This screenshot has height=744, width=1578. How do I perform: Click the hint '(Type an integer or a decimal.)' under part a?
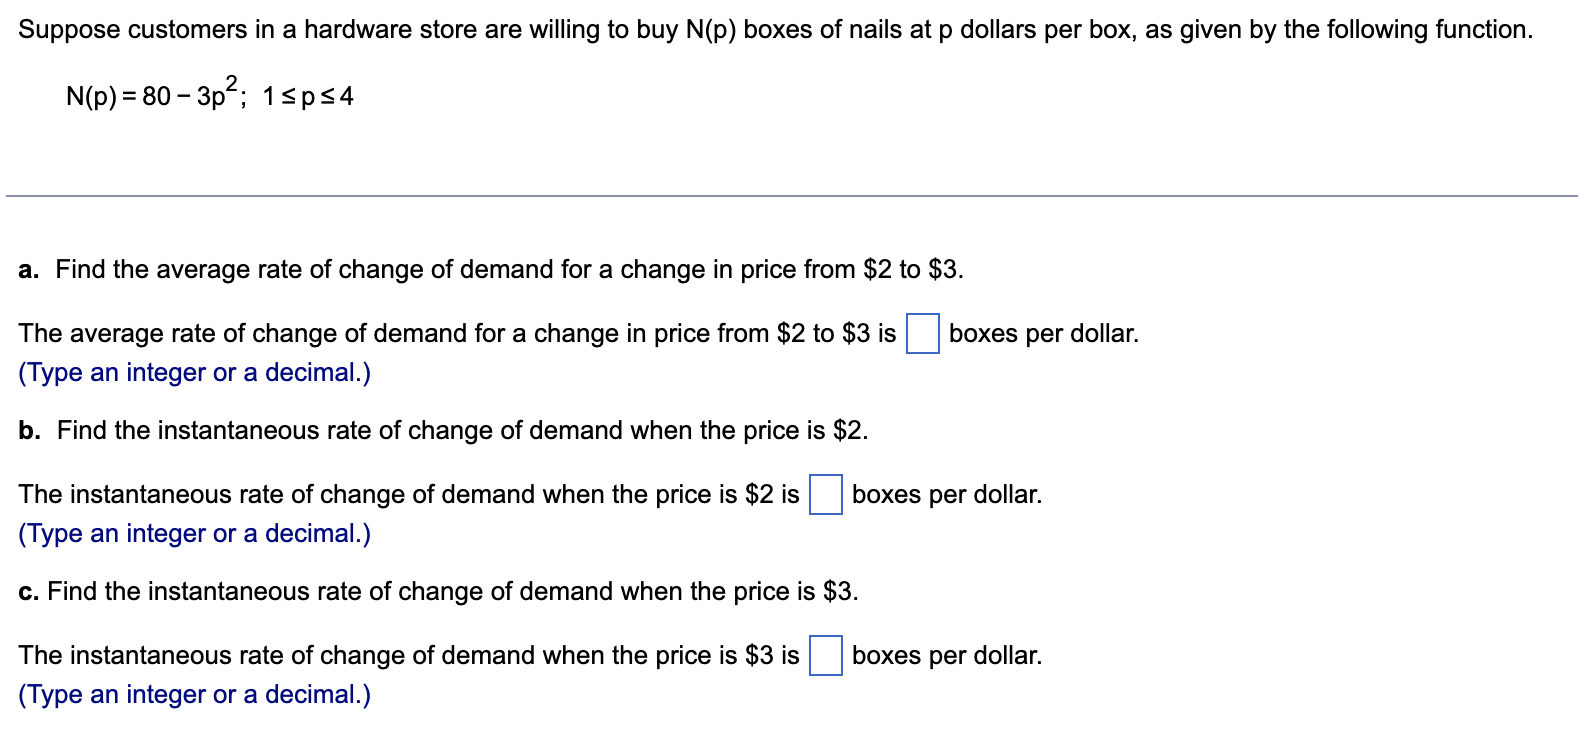[x=194, y=373]
